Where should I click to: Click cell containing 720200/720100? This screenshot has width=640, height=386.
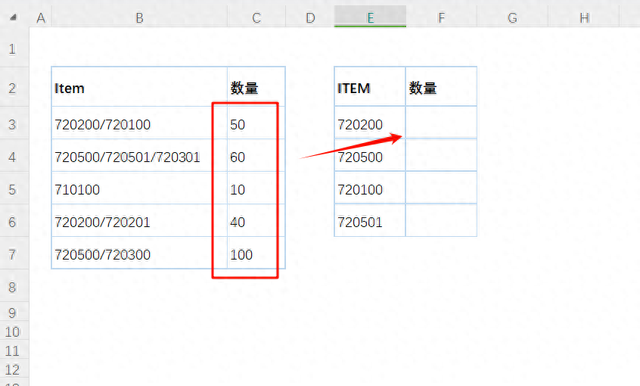click(x=139, y=123)
